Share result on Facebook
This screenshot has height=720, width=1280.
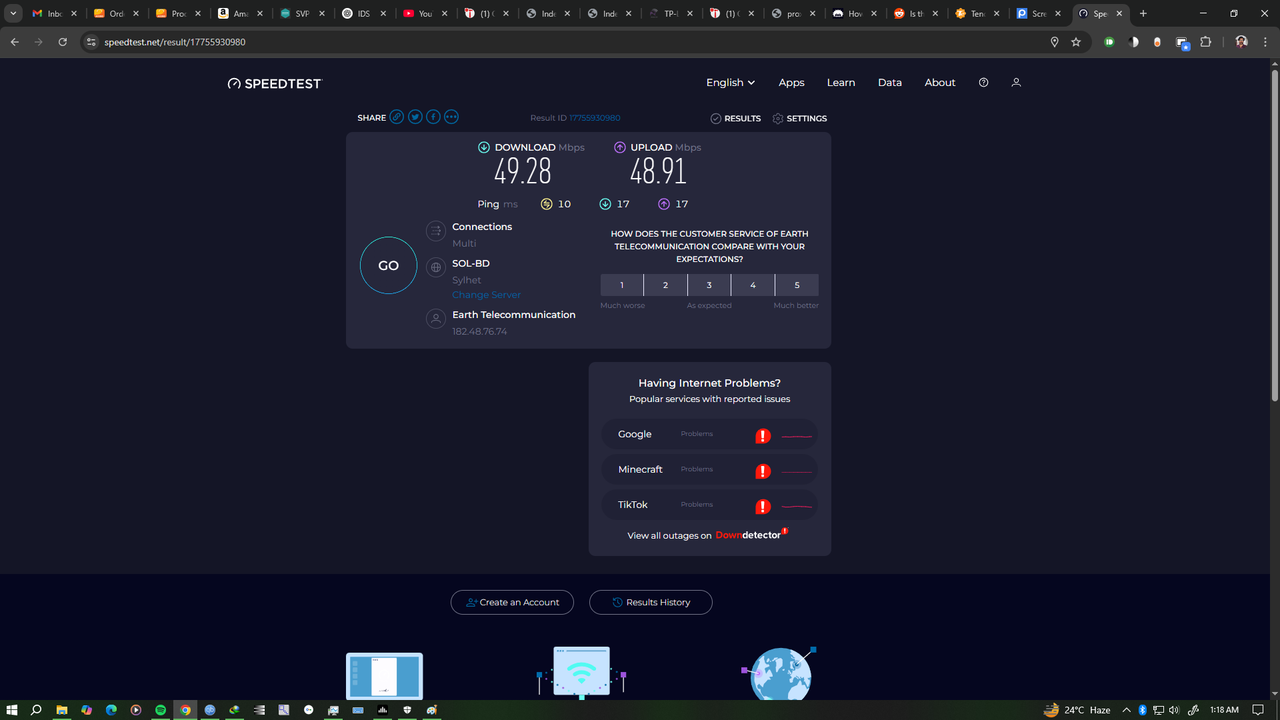[433, 117]
